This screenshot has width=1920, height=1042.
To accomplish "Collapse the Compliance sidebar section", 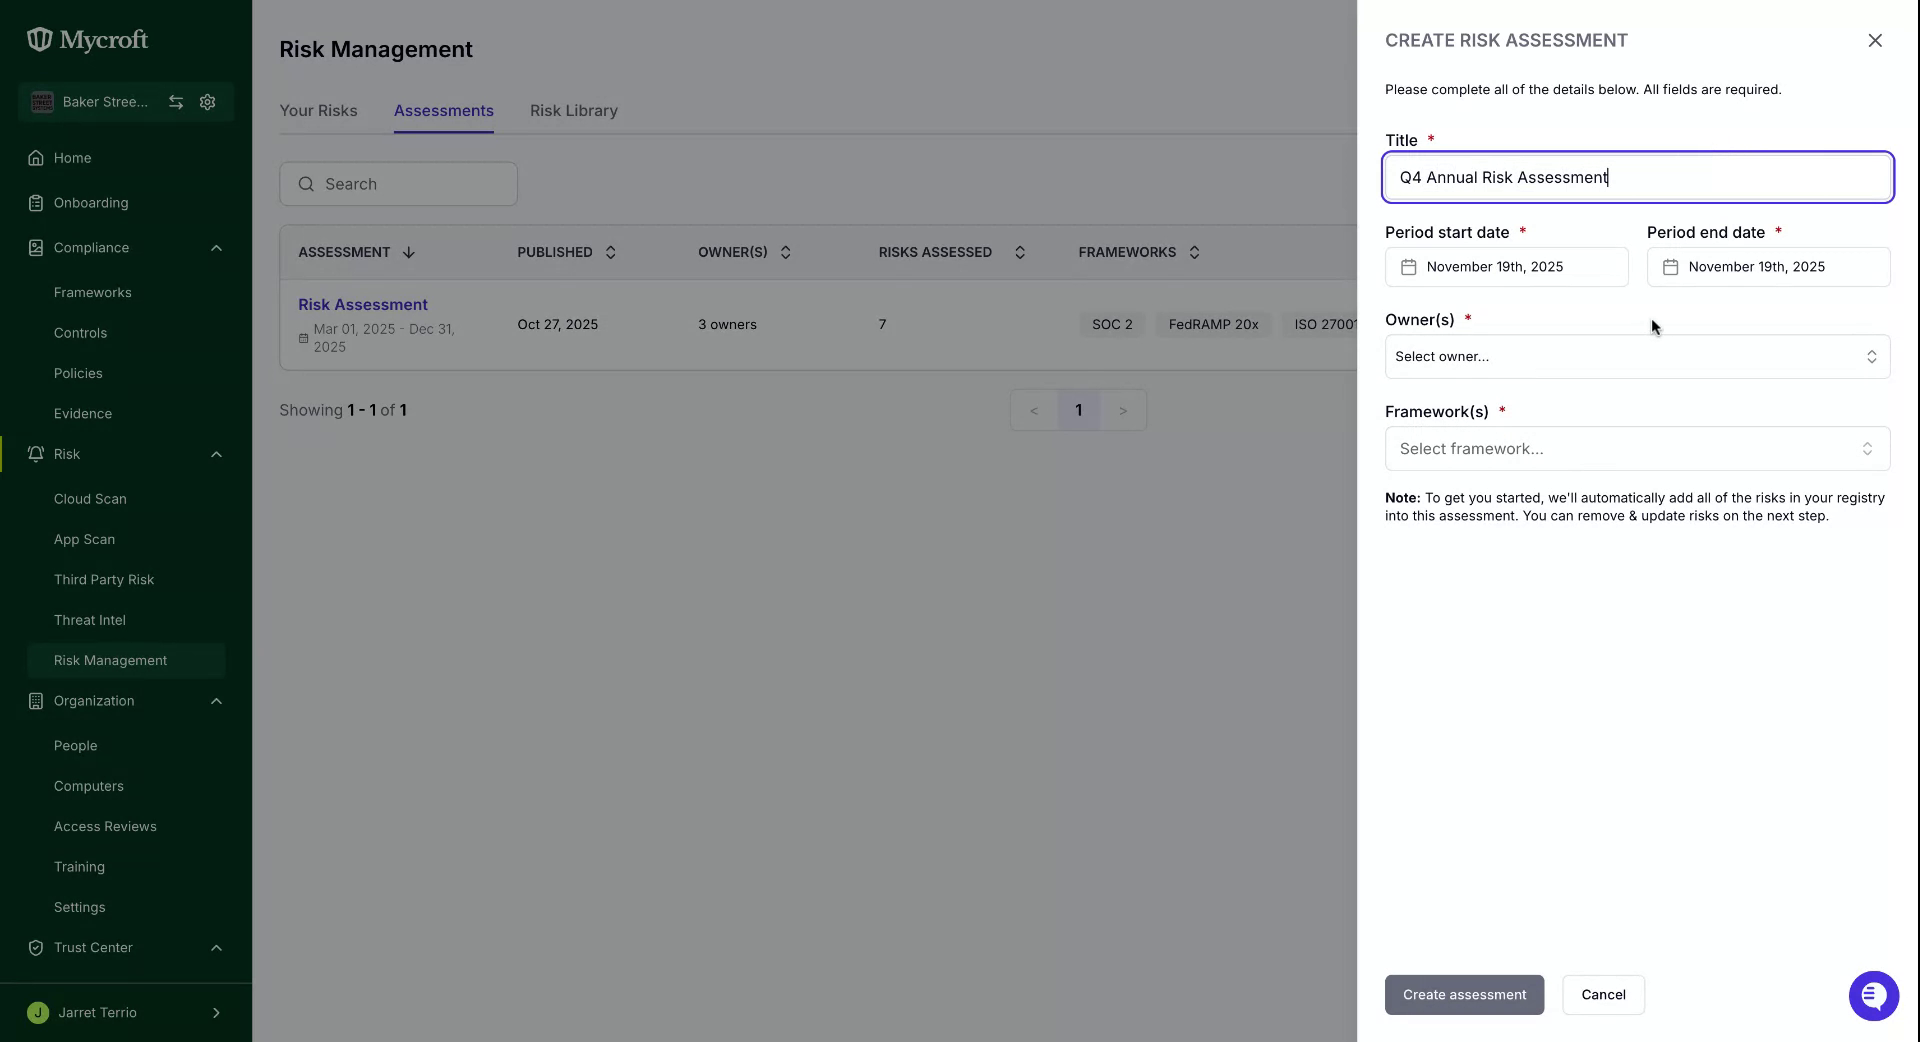I will (217, 248).
